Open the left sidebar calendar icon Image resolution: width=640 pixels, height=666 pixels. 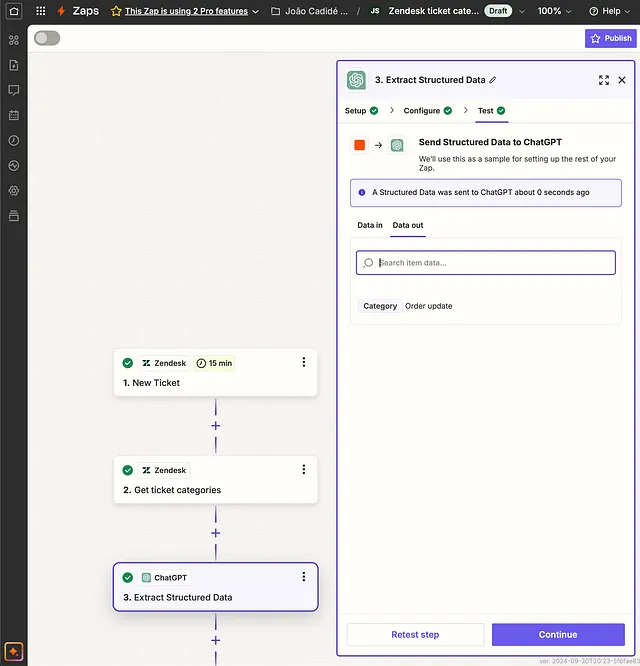[14, 115]
